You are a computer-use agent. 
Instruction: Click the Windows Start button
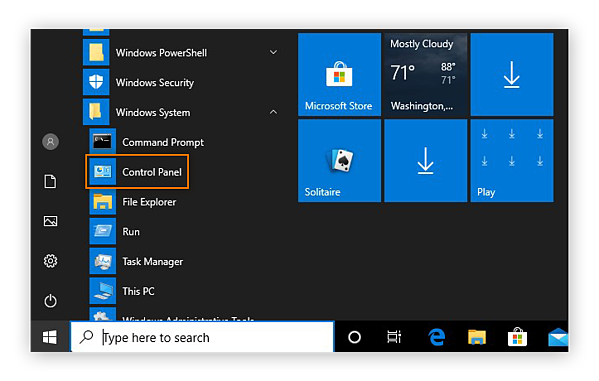coord(50,337)
